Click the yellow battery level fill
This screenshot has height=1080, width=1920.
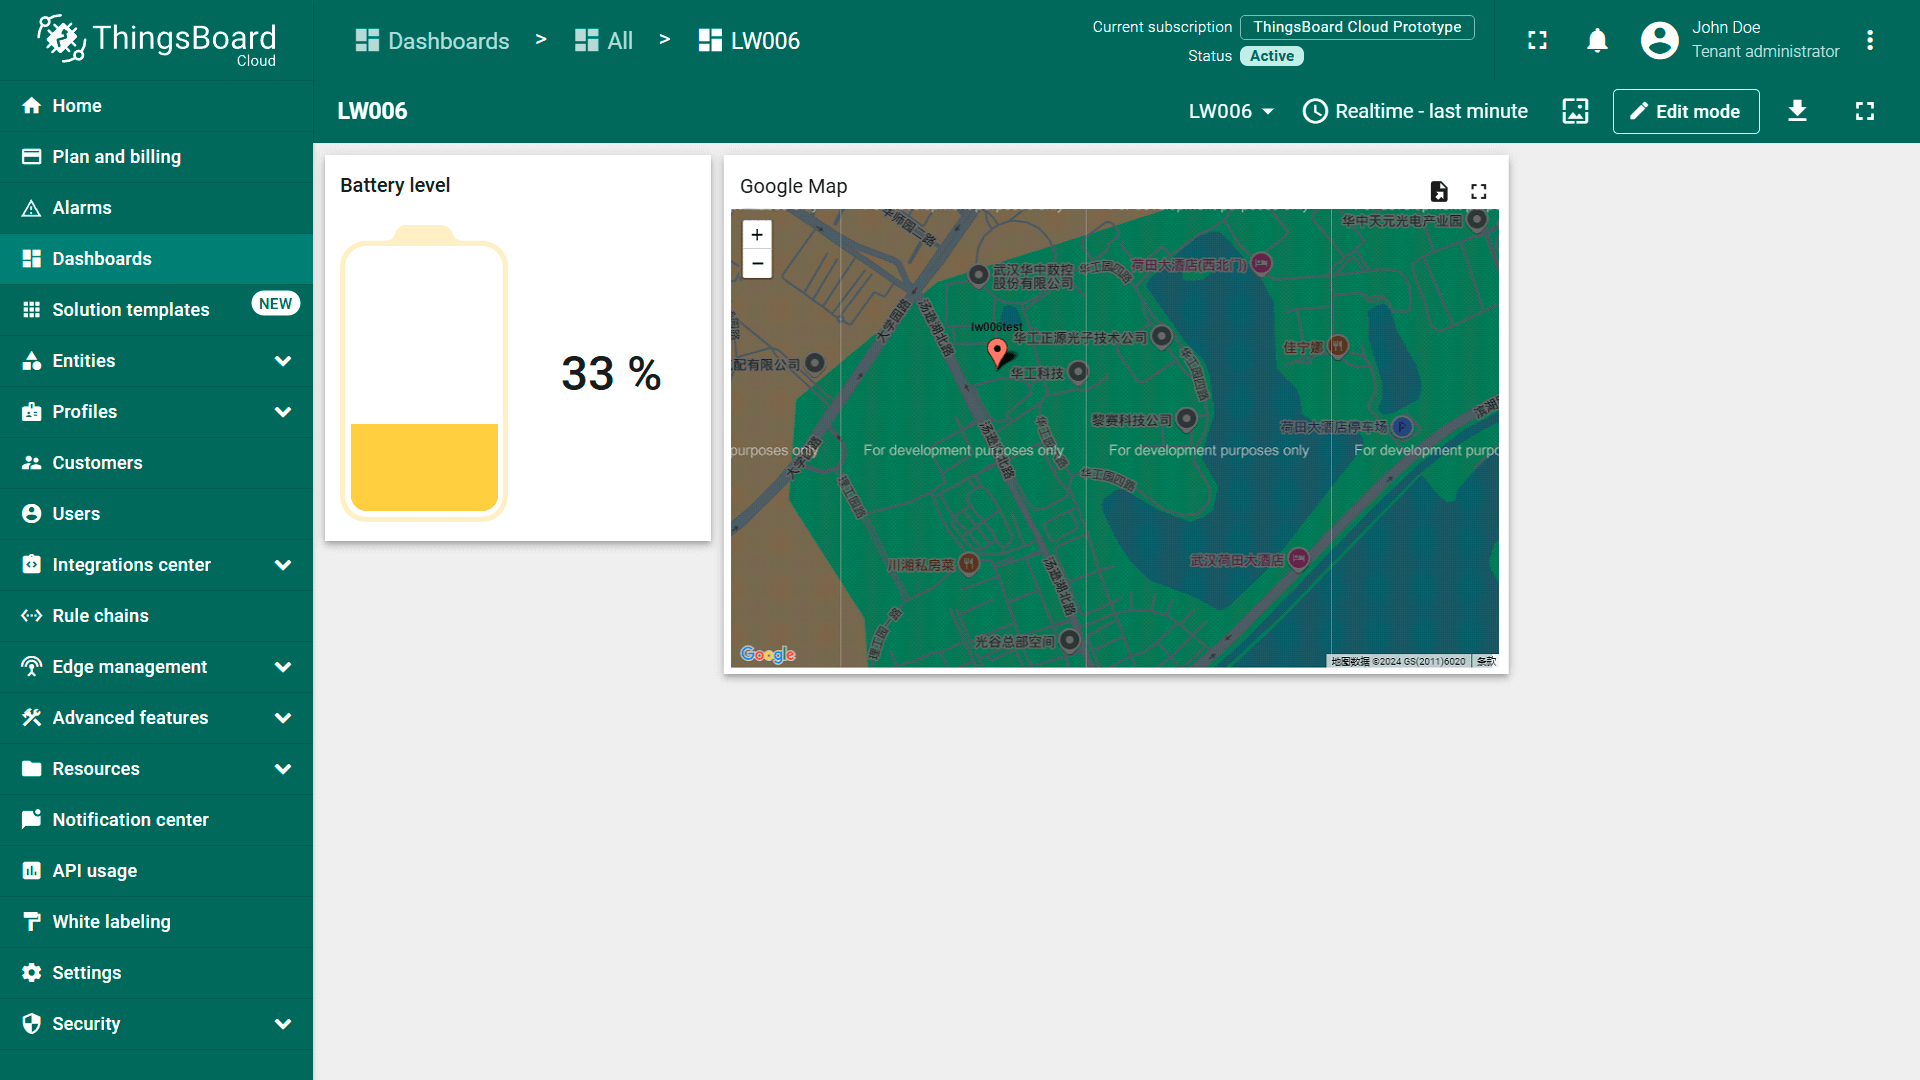[x=424, y=467]
